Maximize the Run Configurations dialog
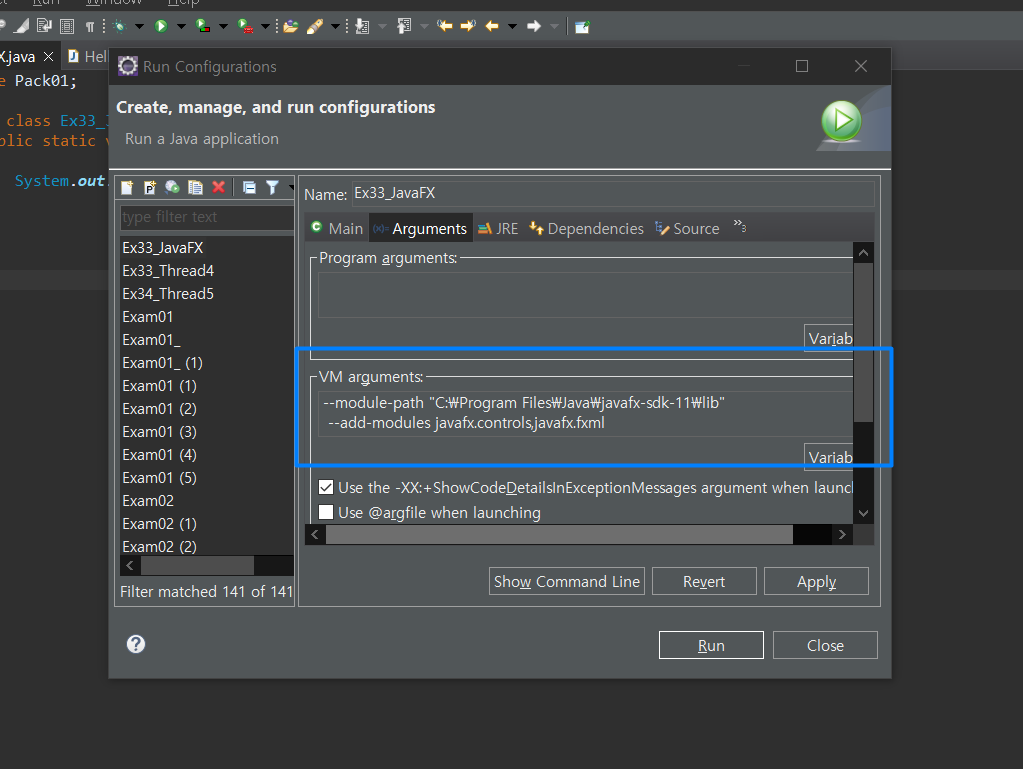 click(802, 66)
